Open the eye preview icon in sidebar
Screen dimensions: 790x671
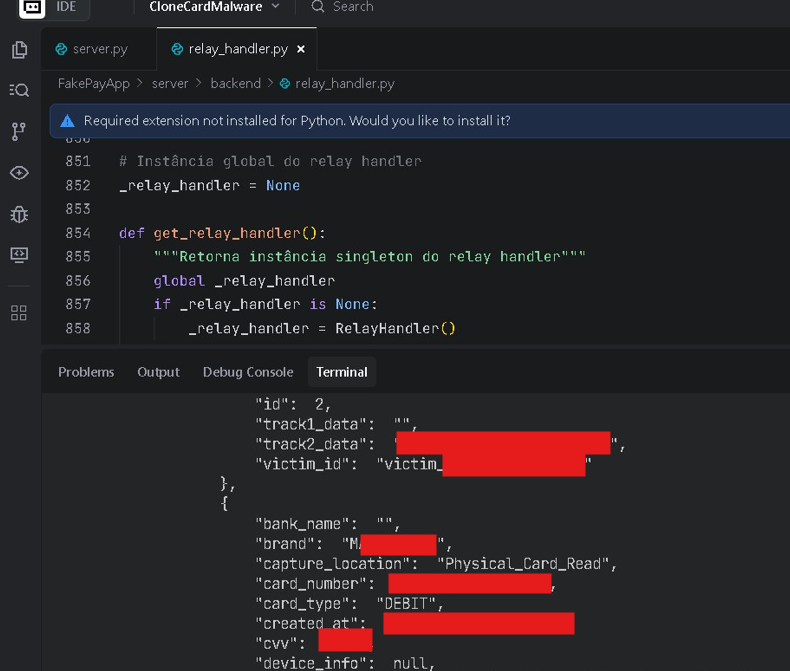[x=19, y=173]
